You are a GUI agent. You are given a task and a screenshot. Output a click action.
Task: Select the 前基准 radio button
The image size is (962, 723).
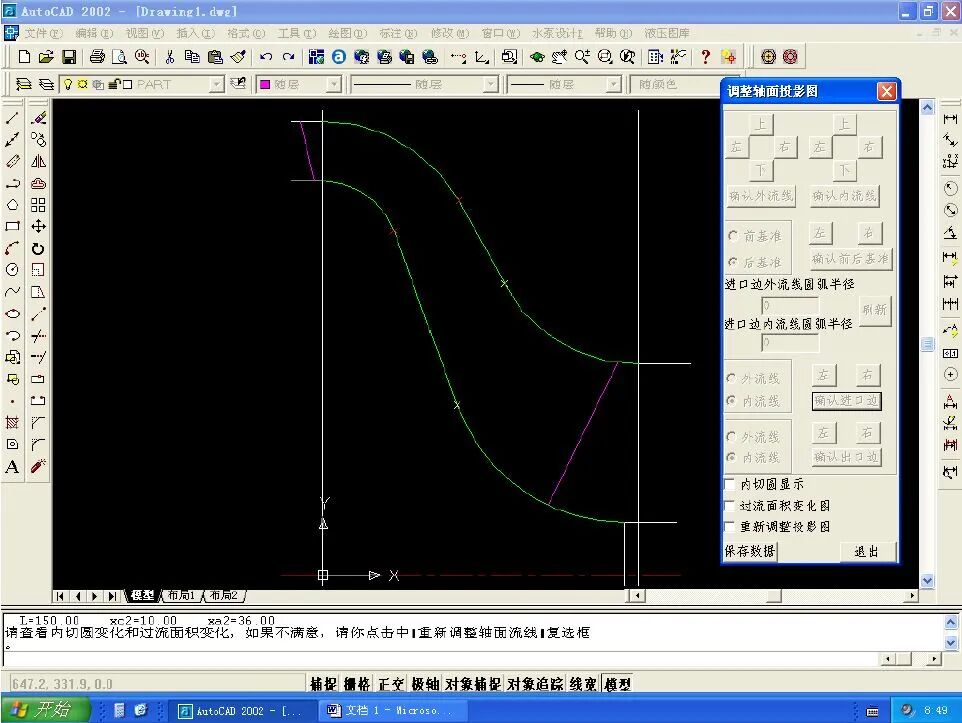tap(733, 236)
